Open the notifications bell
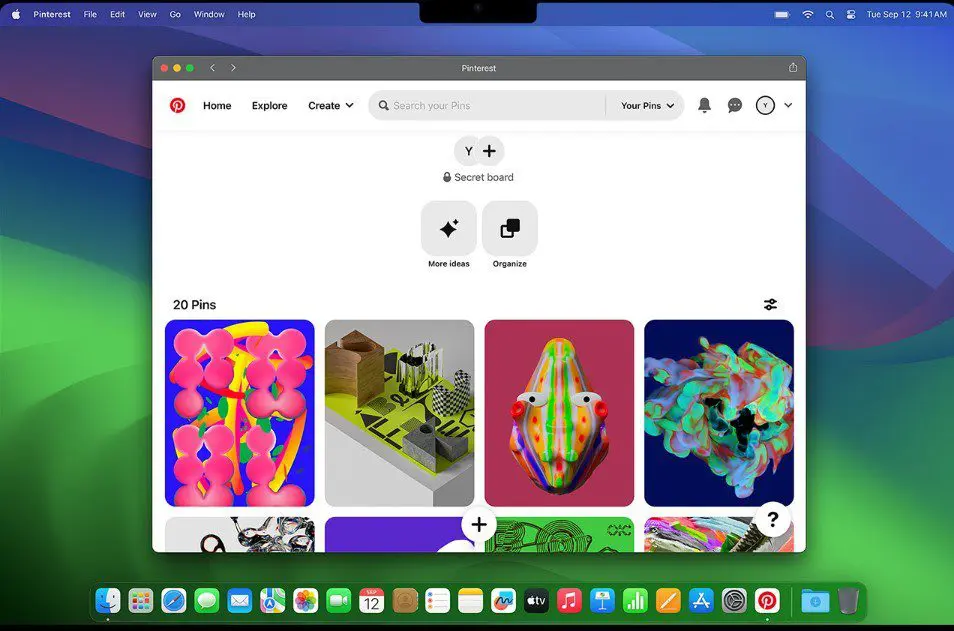This screenshot has height=631, width=954. pos(704,105)
